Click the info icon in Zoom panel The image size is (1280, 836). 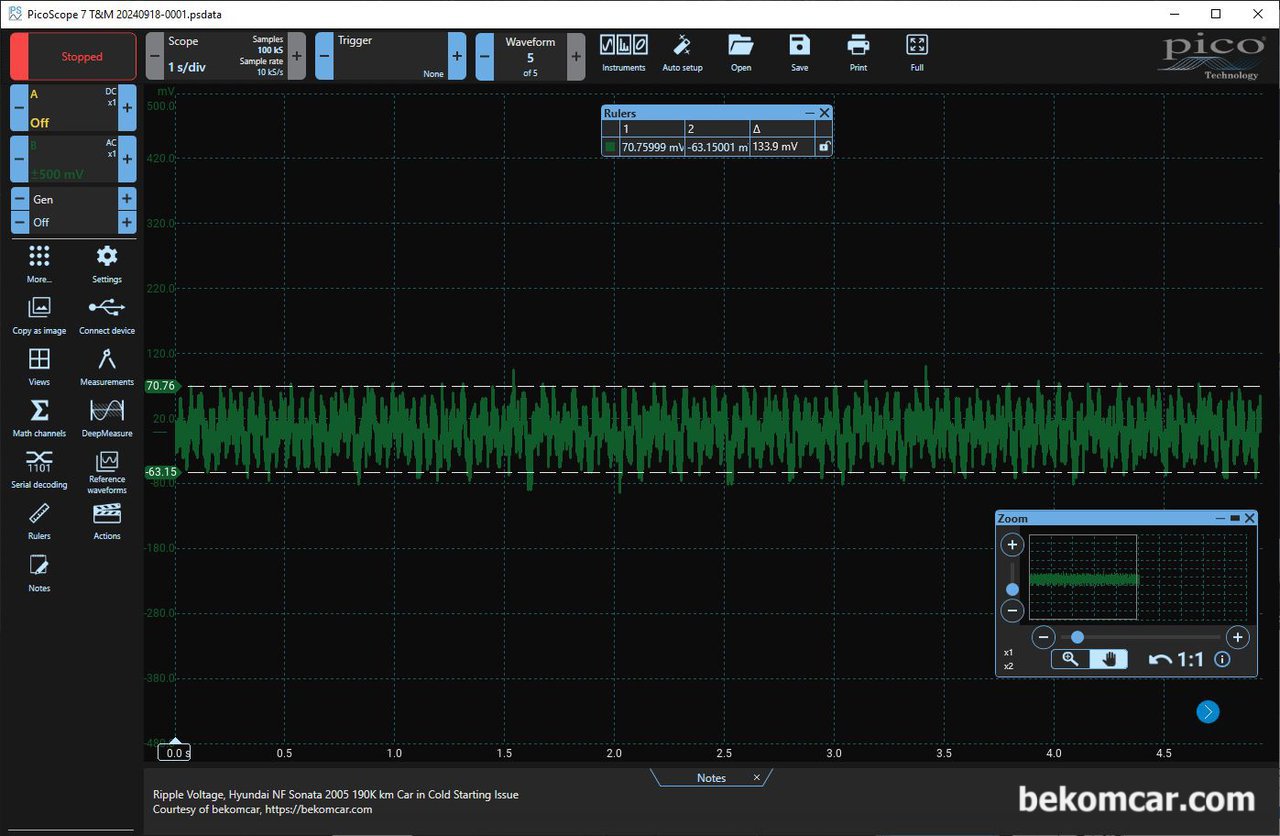1221,660
